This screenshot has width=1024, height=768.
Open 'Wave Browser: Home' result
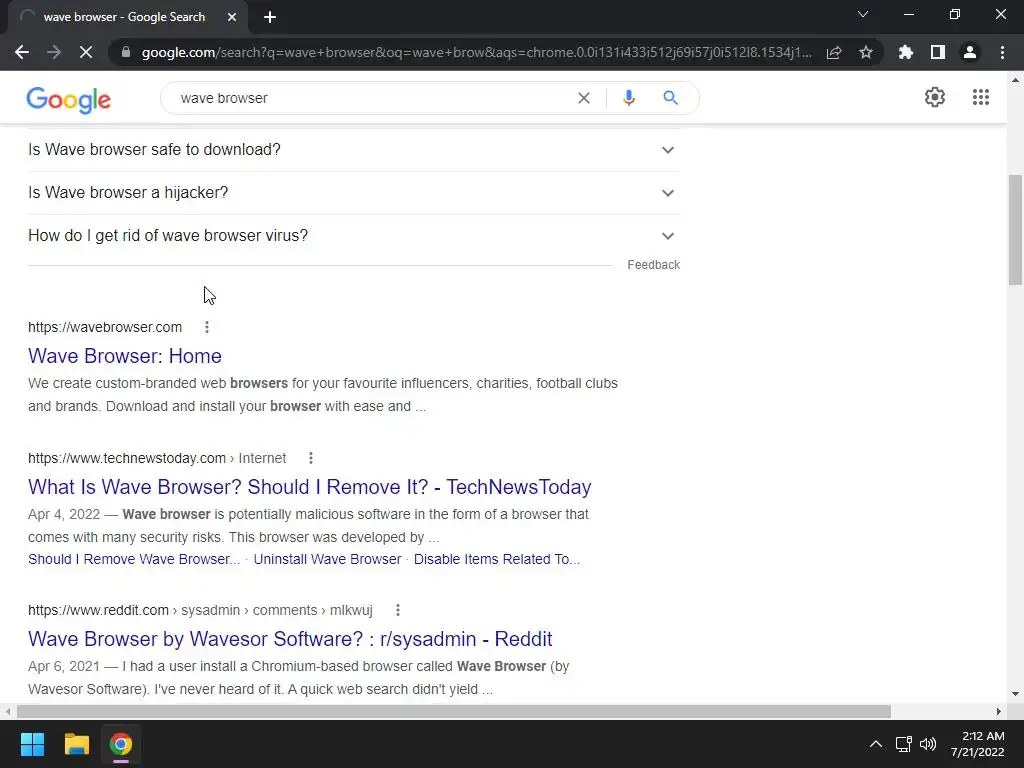pyautogui.click(x=125, y=356)
